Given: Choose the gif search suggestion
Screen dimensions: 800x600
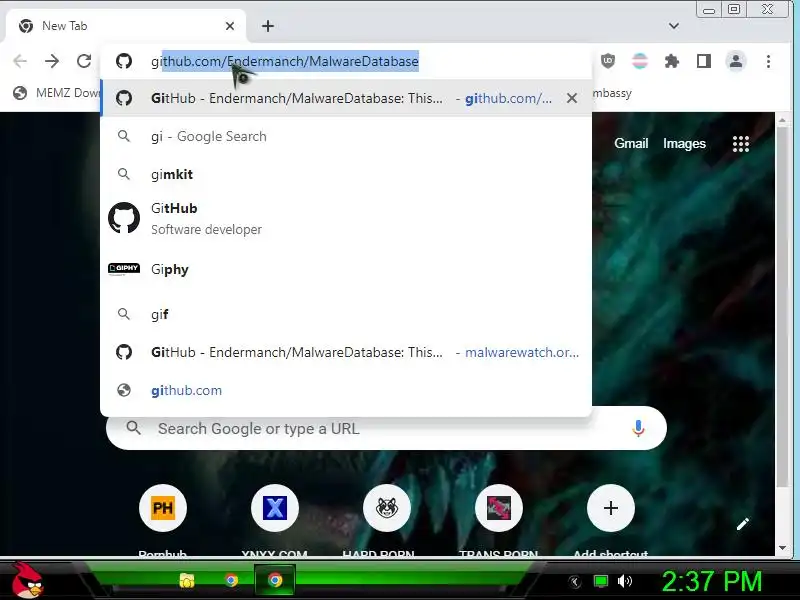Looking at the screenshot, I should 346,314.
